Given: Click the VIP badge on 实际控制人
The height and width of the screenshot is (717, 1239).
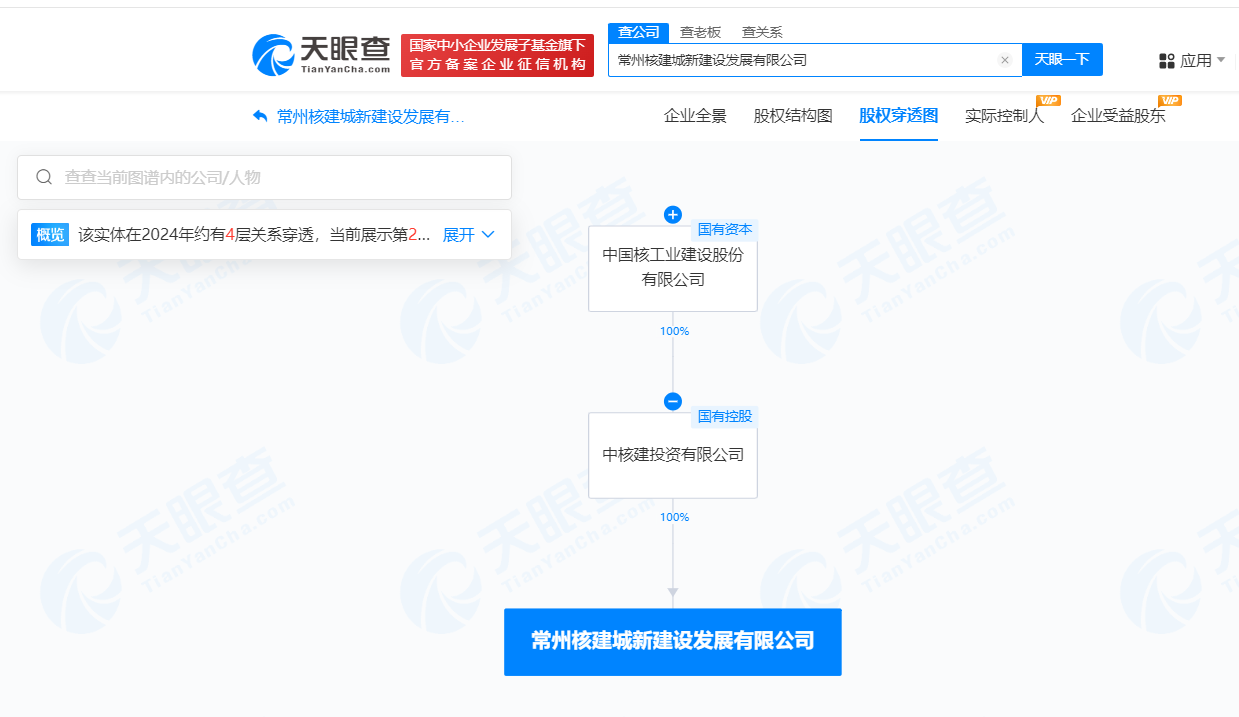Looking at the screenshot, I should pyautogui.click(x=1049, y=100).
